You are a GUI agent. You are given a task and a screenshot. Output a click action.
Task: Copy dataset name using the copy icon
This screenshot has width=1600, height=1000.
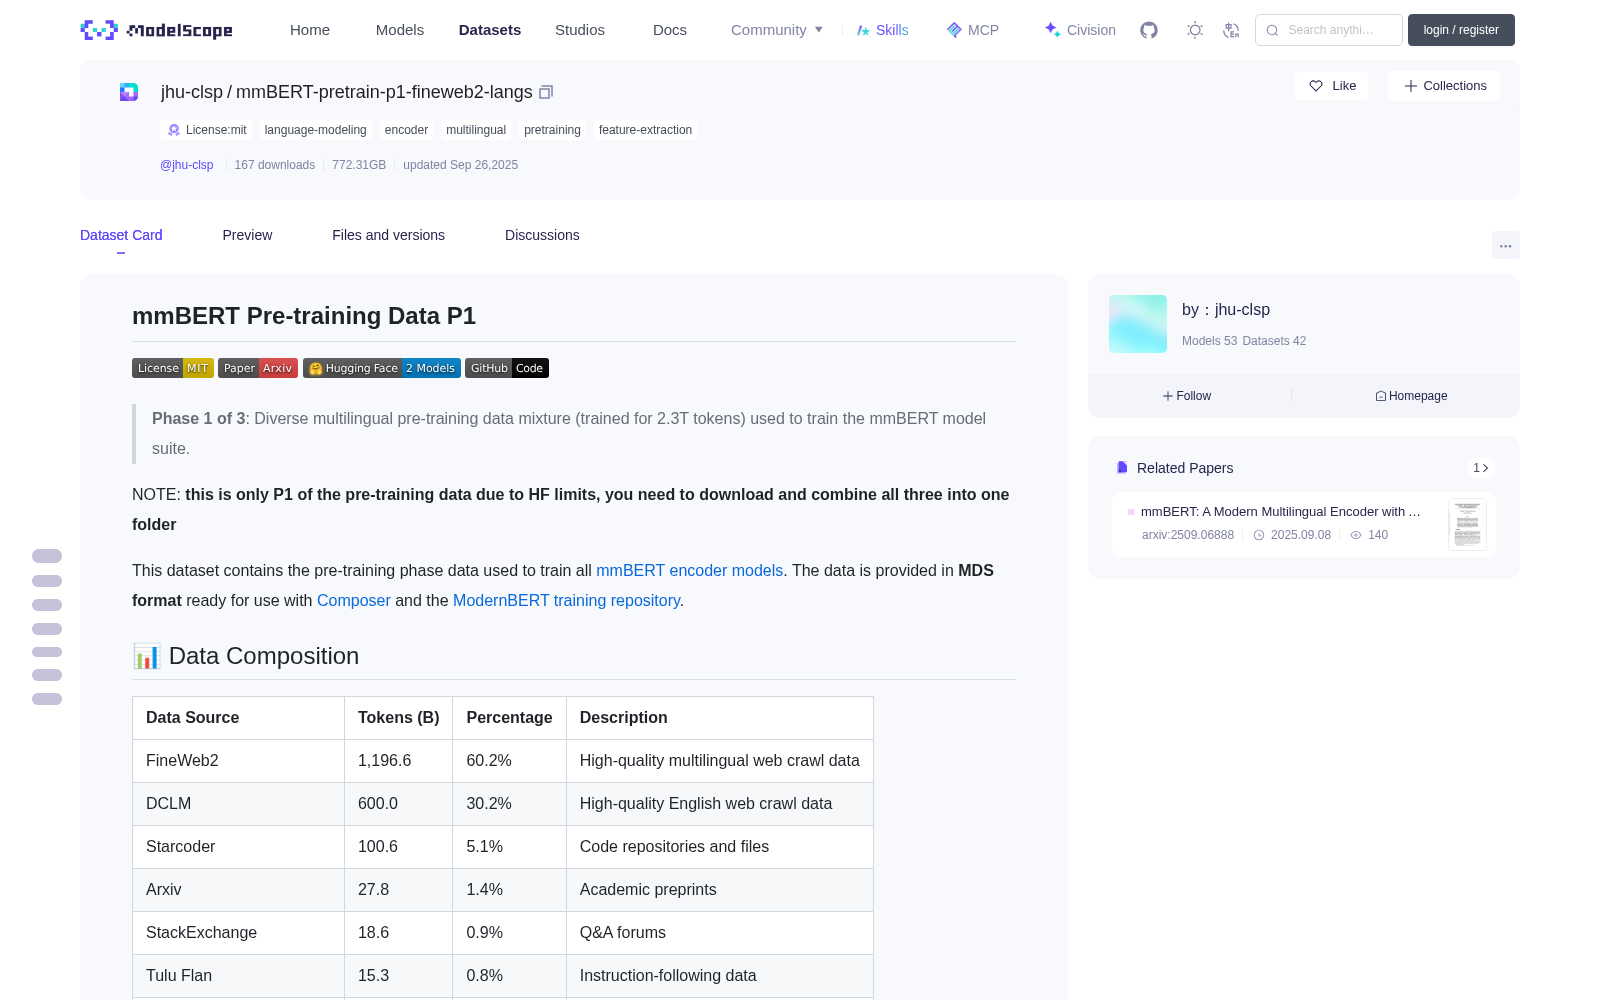point(546,92)
